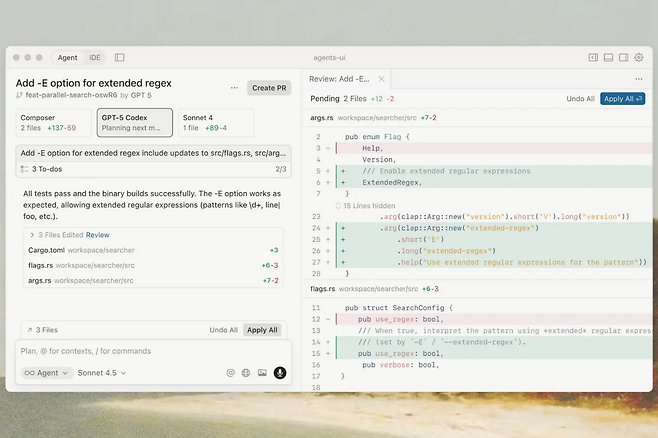Click the globe web search icon
The width and height of the screenshot is (658, 438).
point(246,373)
